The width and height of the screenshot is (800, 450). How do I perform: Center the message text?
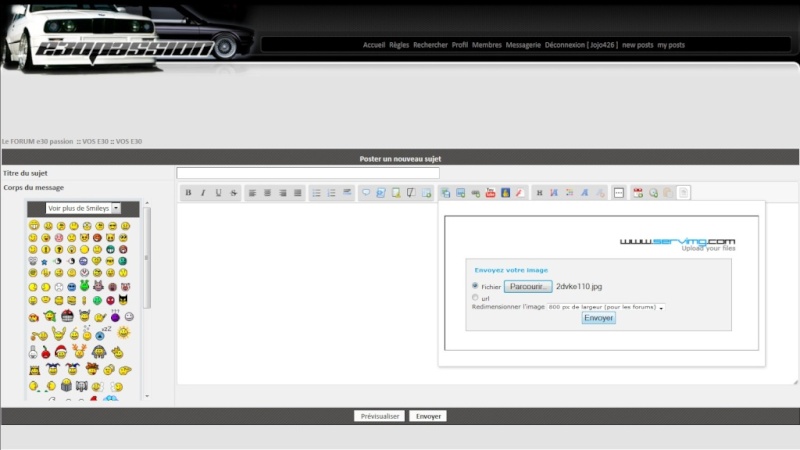[x=267, y=192]
